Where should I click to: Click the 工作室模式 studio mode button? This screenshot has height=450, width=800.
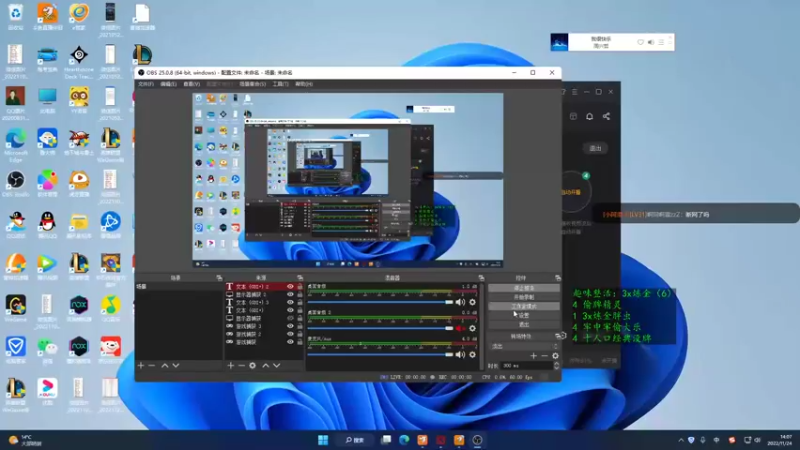(523, 306)
